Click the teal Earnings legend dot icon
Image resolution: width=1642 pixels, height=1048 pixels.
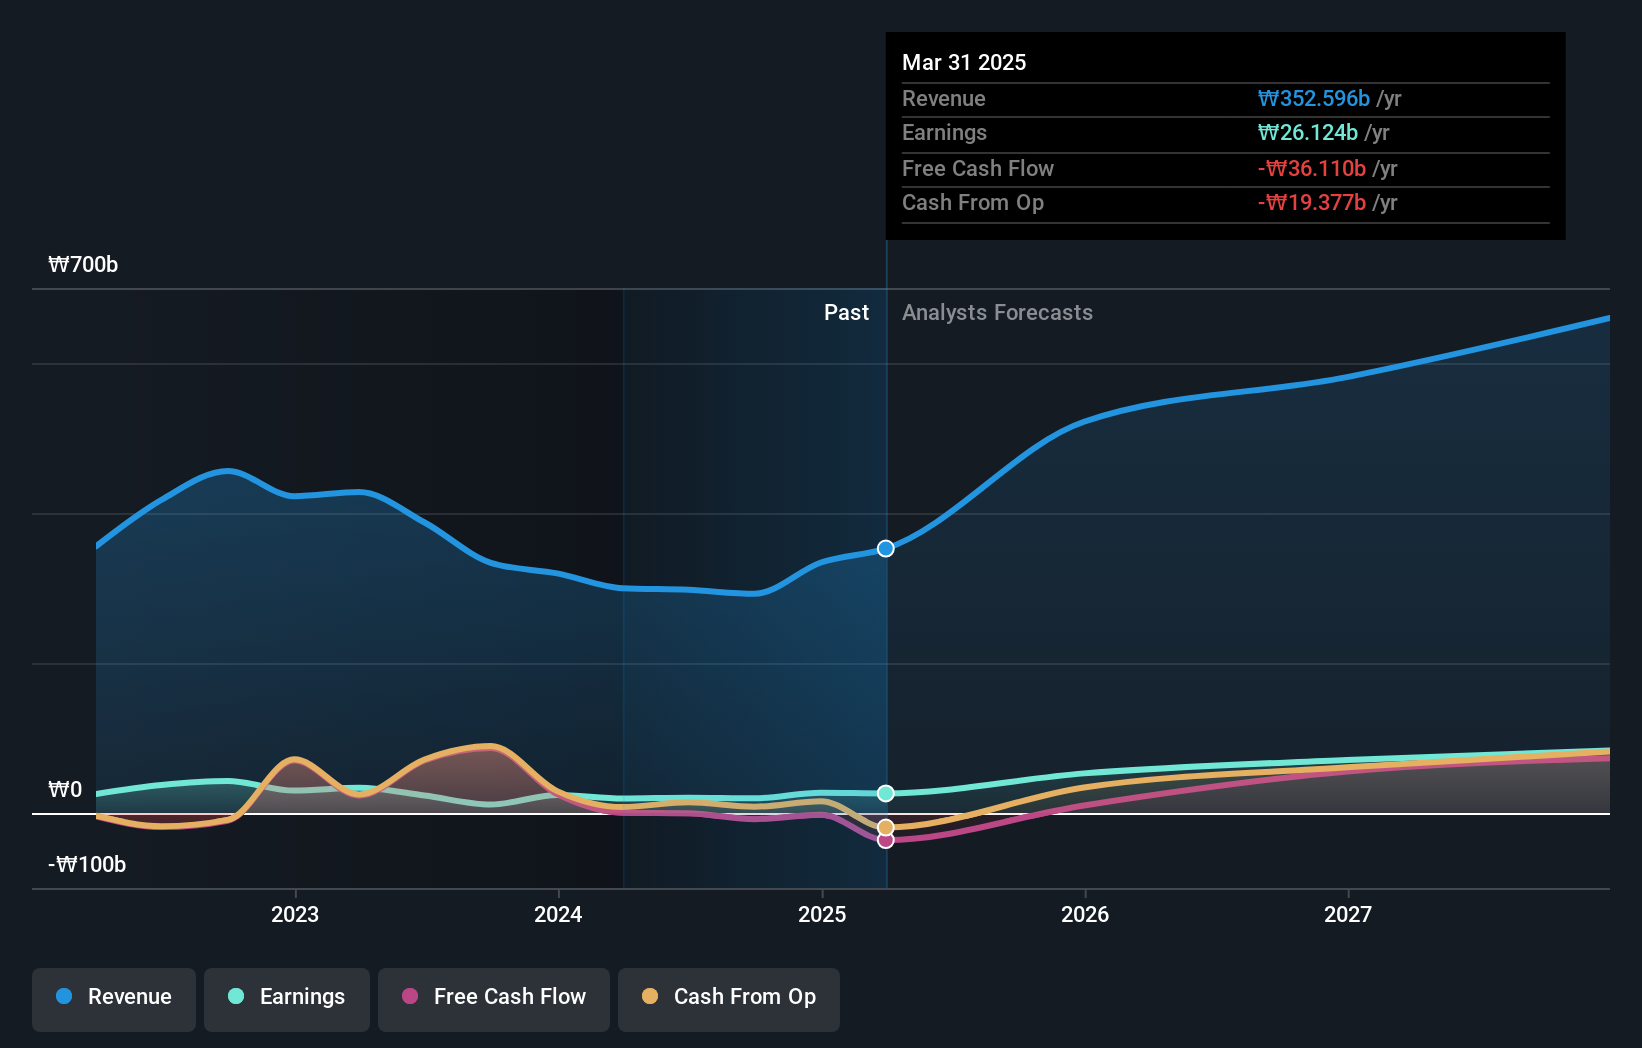[x=234, y=997]
